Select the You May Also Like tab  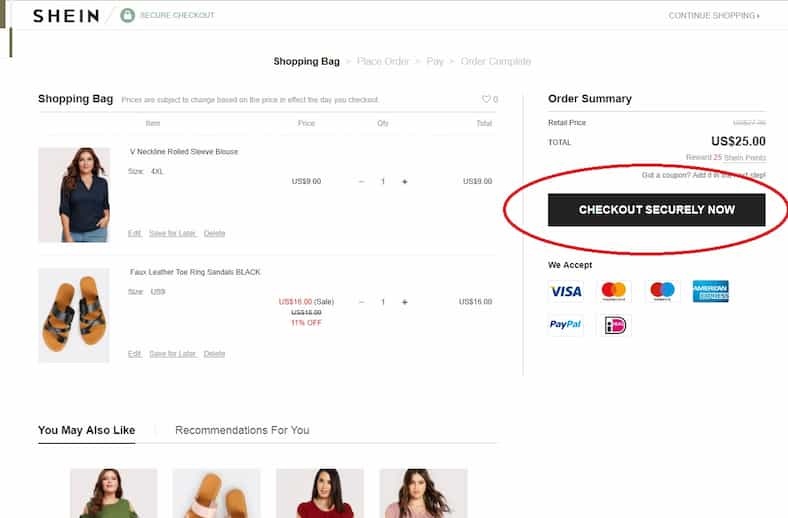click(86, 430)
